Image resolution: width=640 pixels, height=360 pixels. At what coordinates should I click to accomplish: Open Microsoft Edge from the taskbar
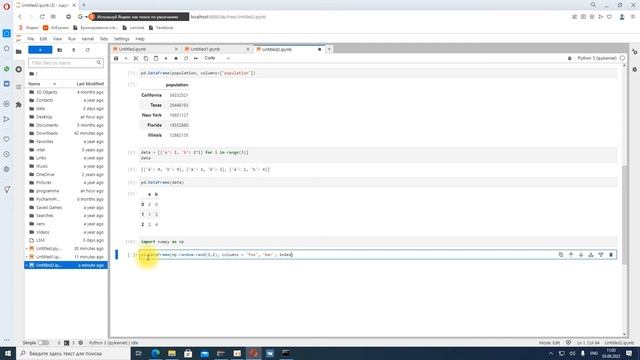point(156,353)
